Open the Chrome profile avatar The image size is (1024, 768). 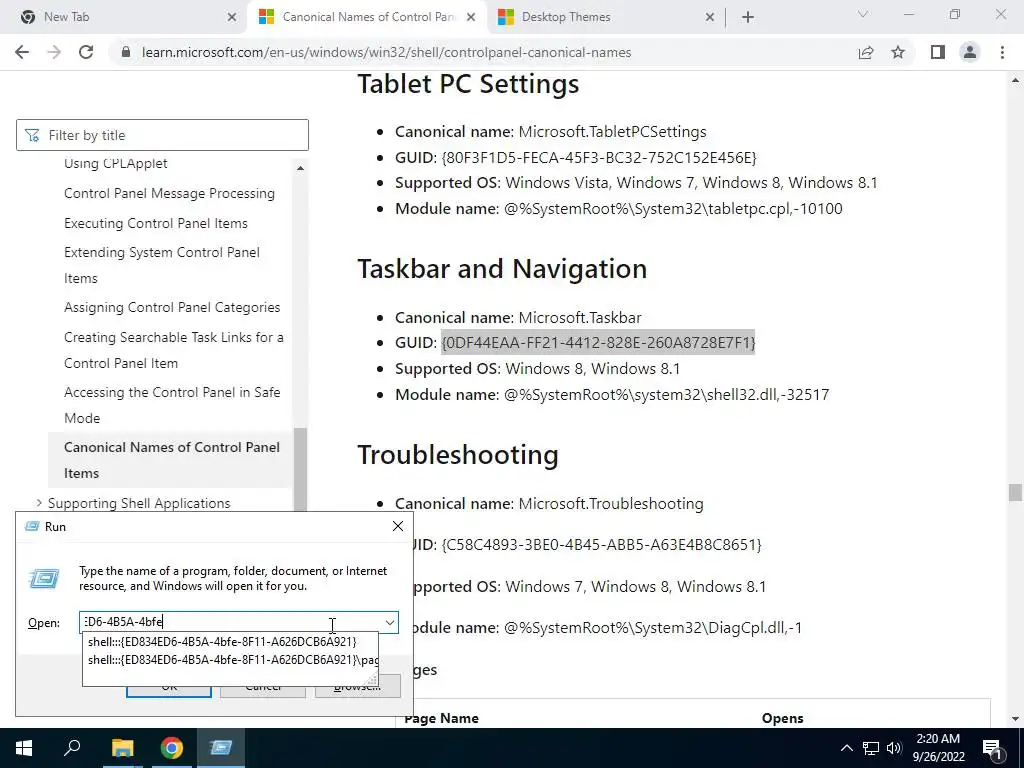pos(970,52)
